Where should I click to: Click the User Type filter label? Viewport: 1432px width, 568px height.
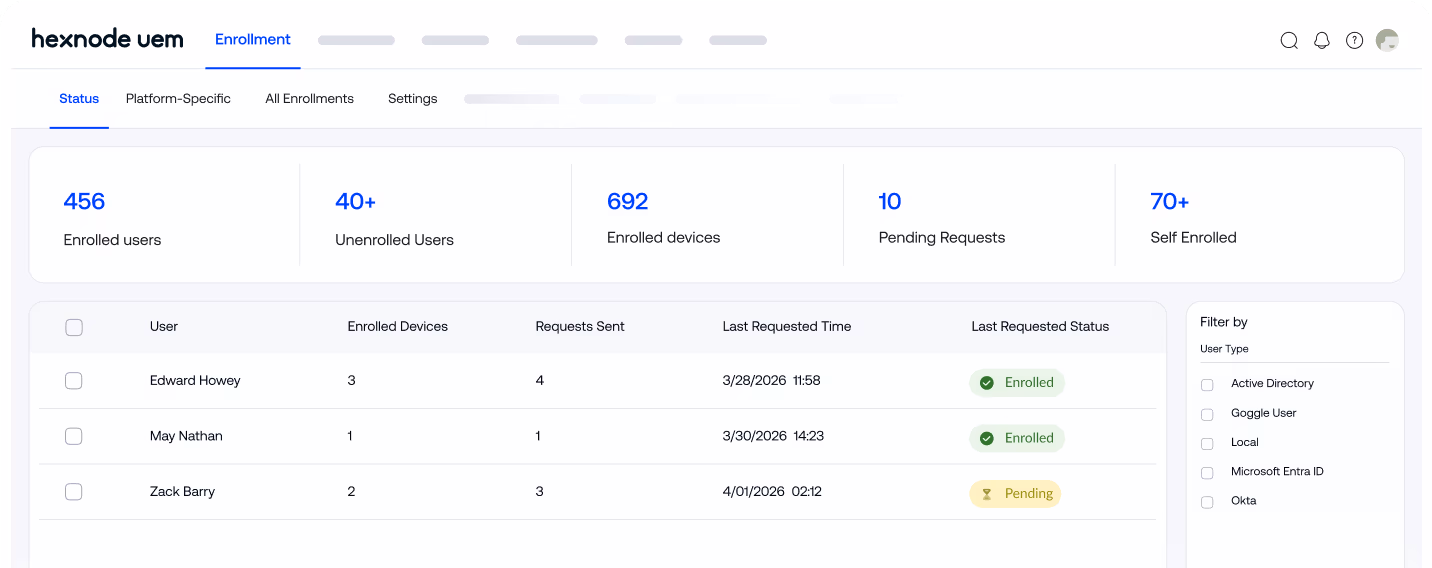[1224, 349]
